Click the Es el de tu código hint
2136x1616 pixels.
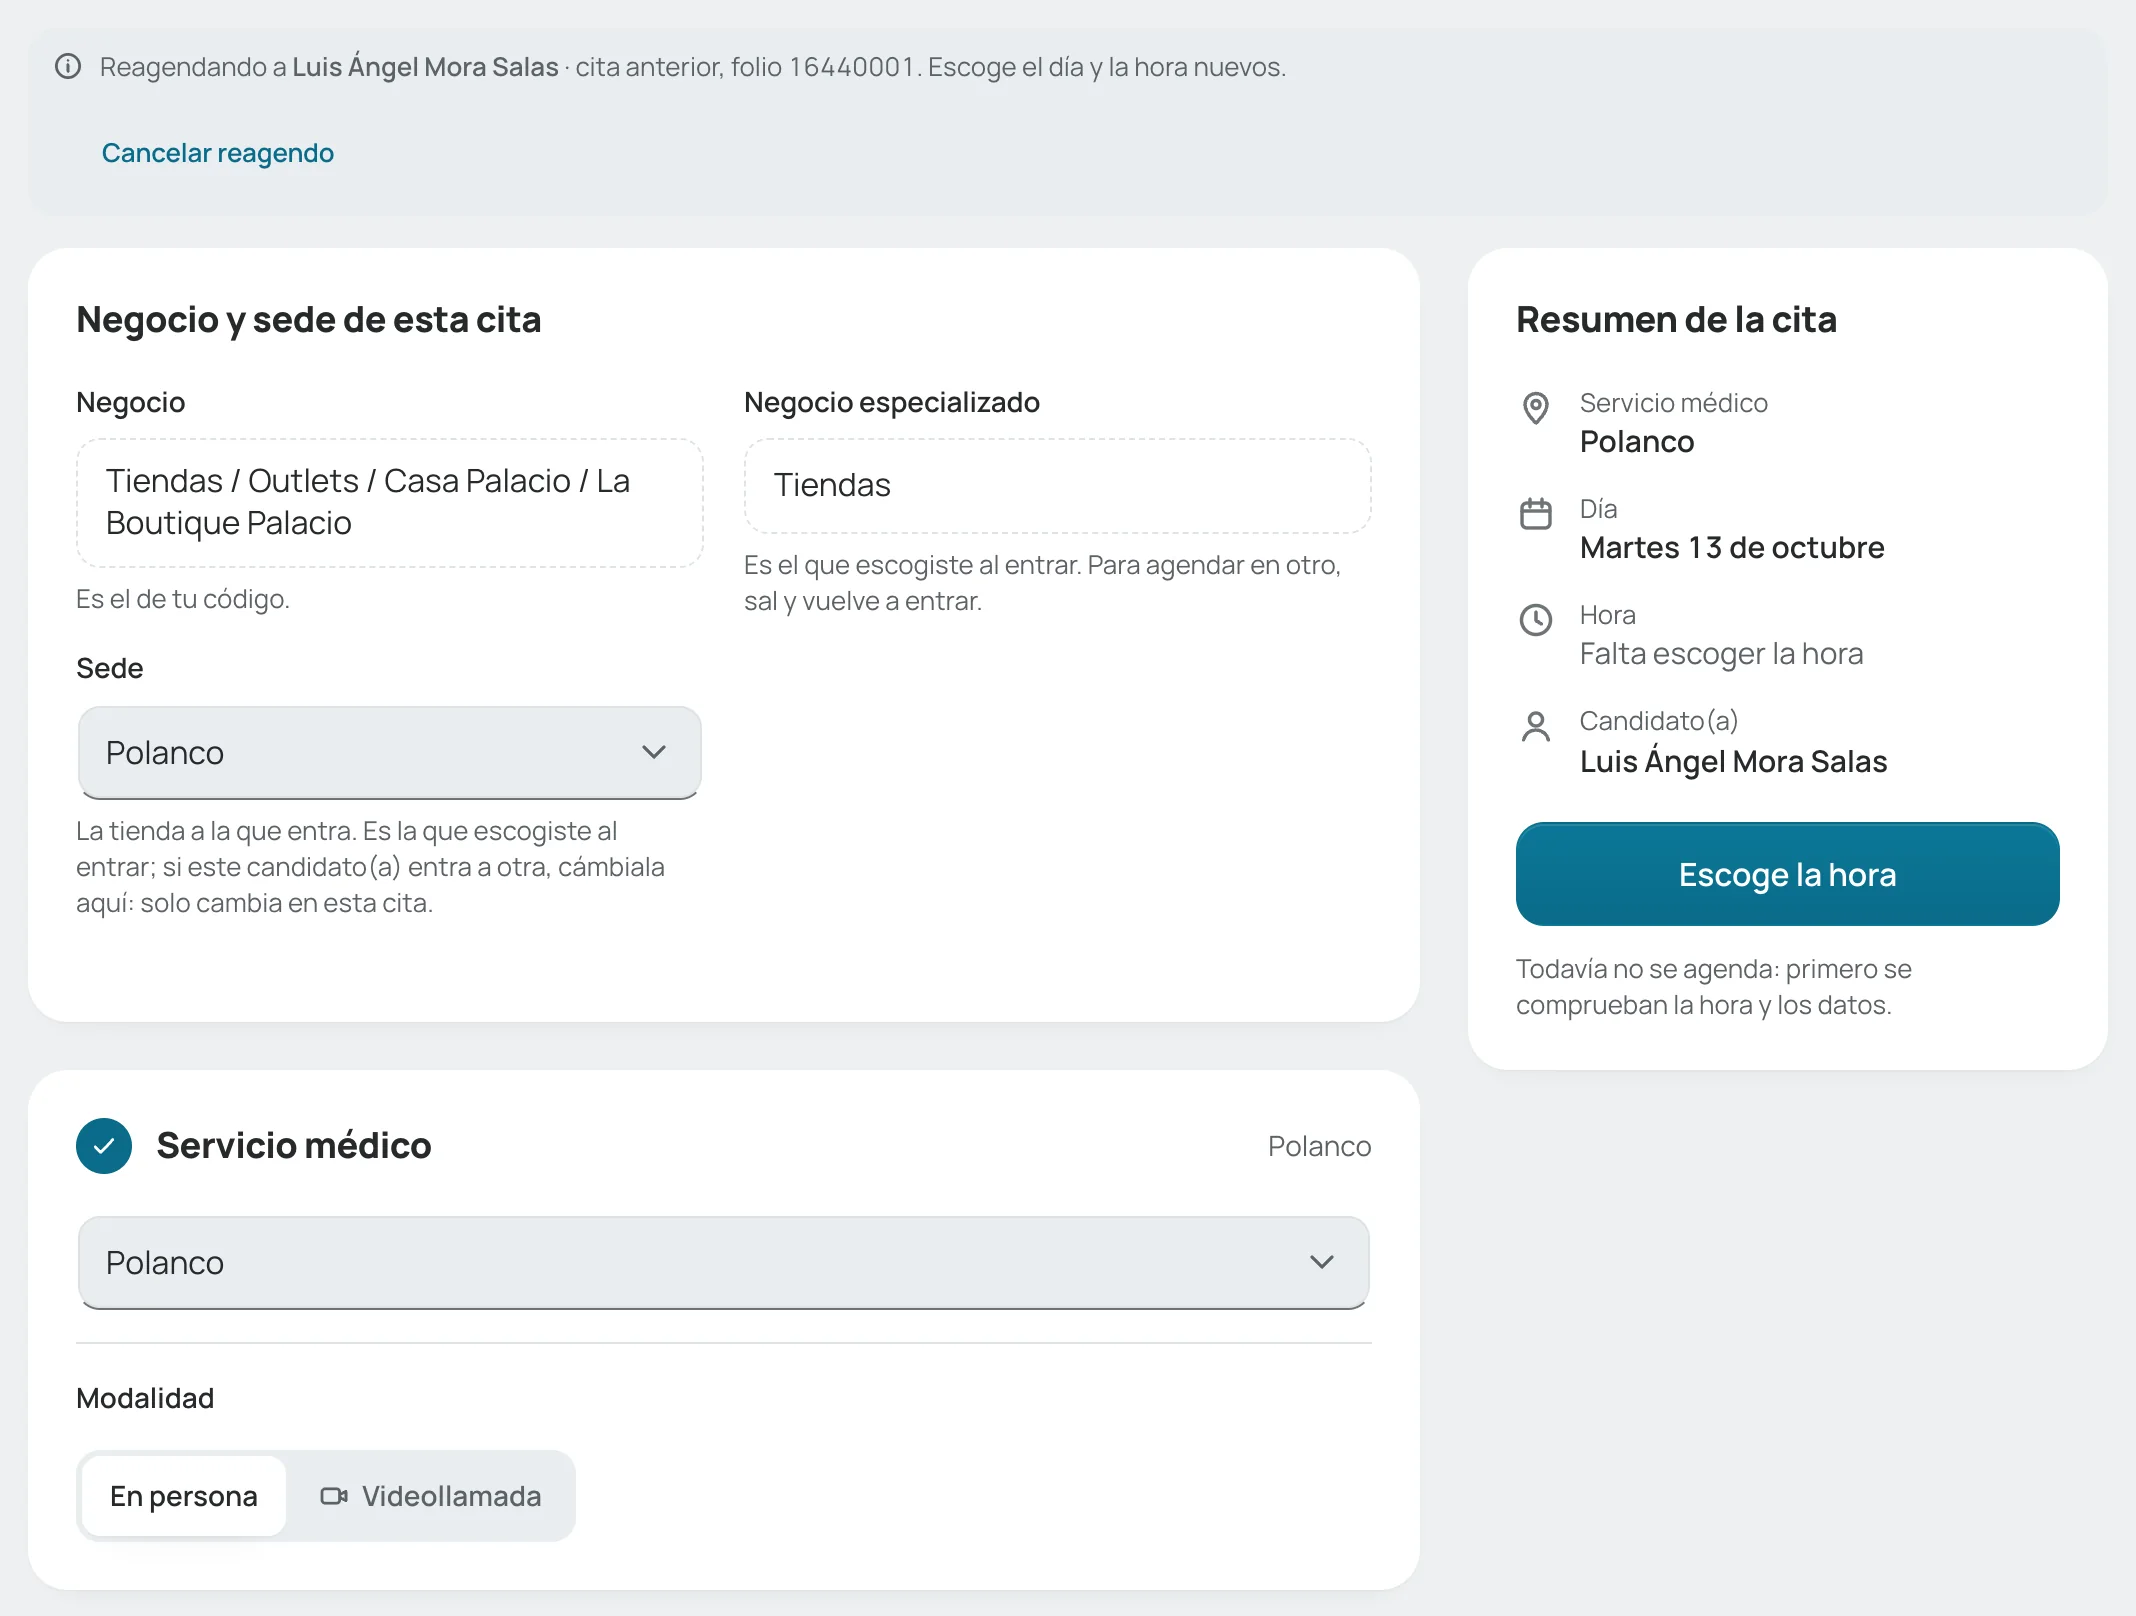point(183,599)
